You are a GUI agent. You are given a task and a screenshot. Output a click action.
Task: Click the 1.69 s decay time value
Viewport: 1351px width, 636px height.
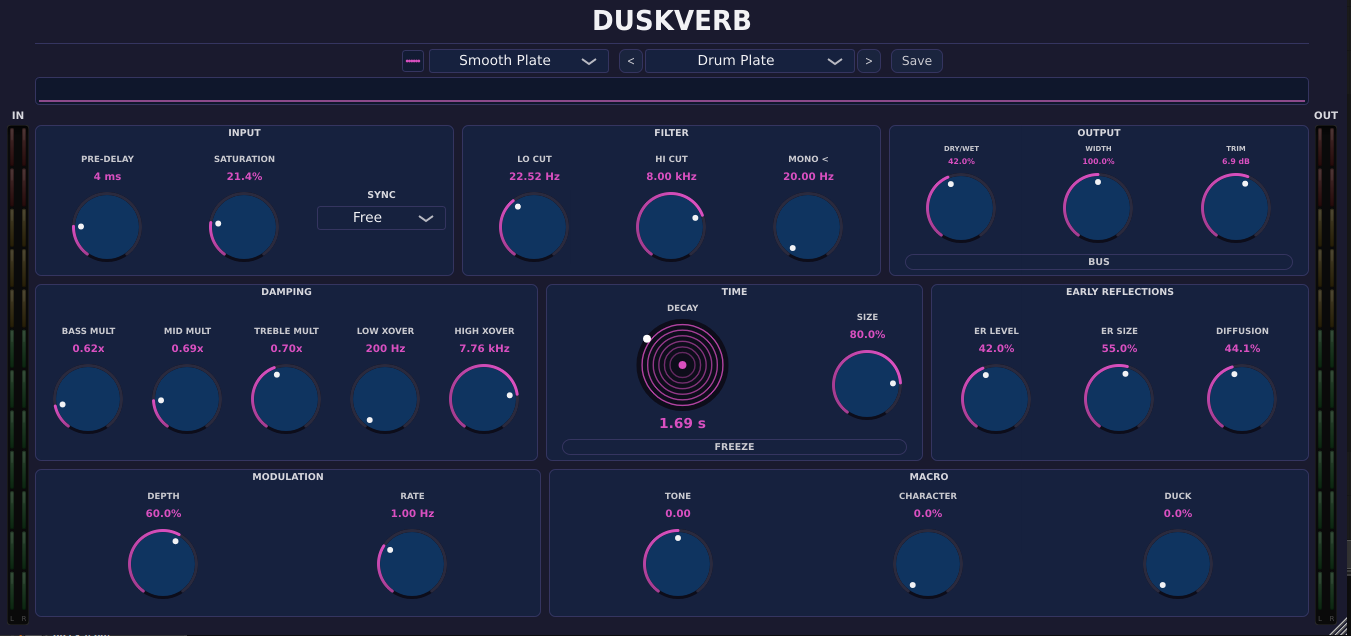682,424
